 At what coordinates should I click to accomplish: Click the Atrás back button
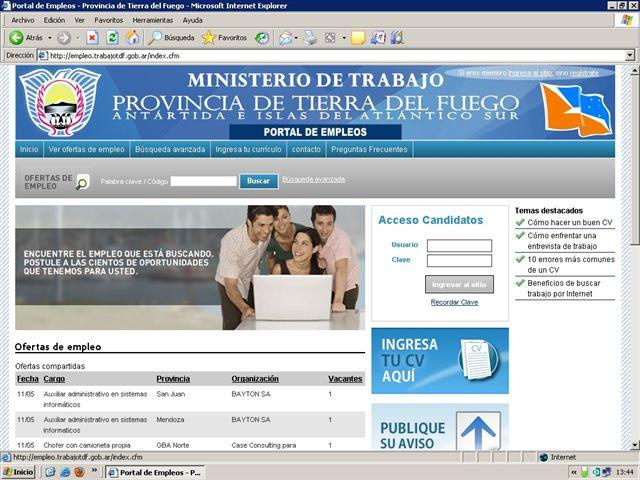pos(26,38)
